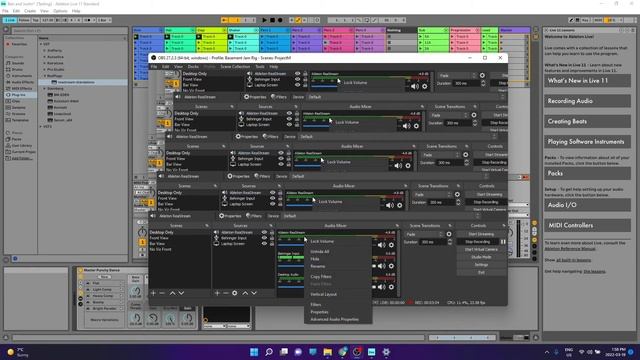Move source up in Sources toolbar

point(245,293)
